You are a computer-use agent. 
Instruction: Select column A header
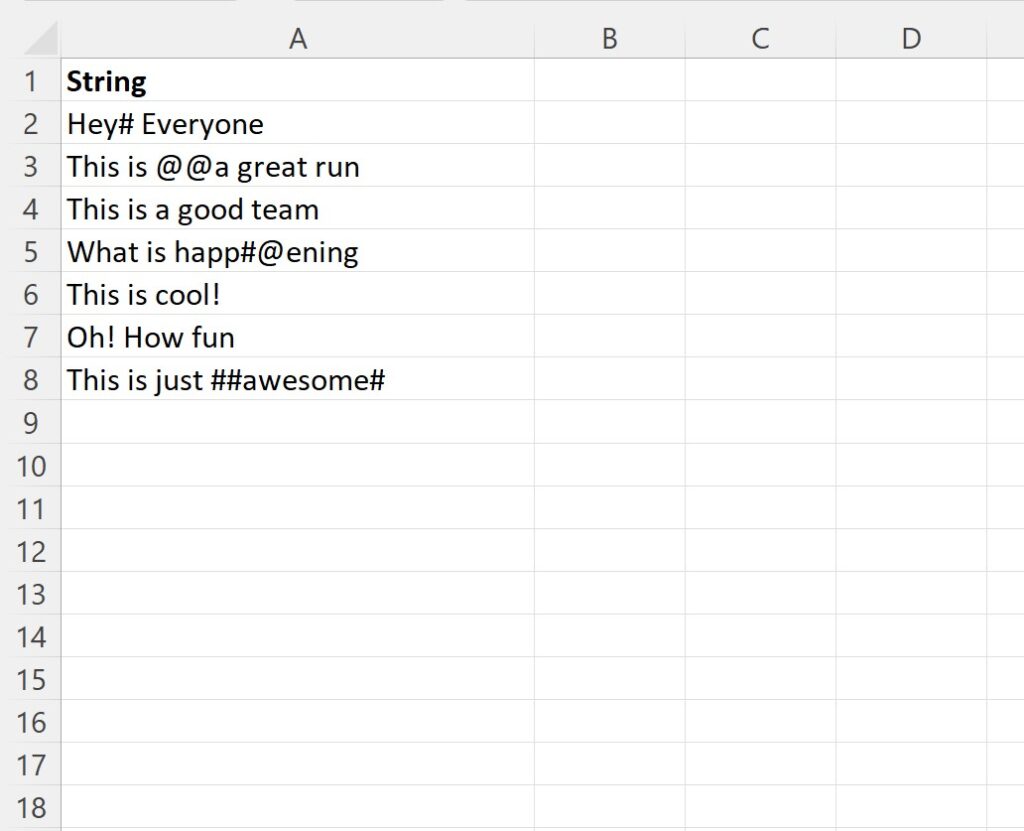click(298, 39)
